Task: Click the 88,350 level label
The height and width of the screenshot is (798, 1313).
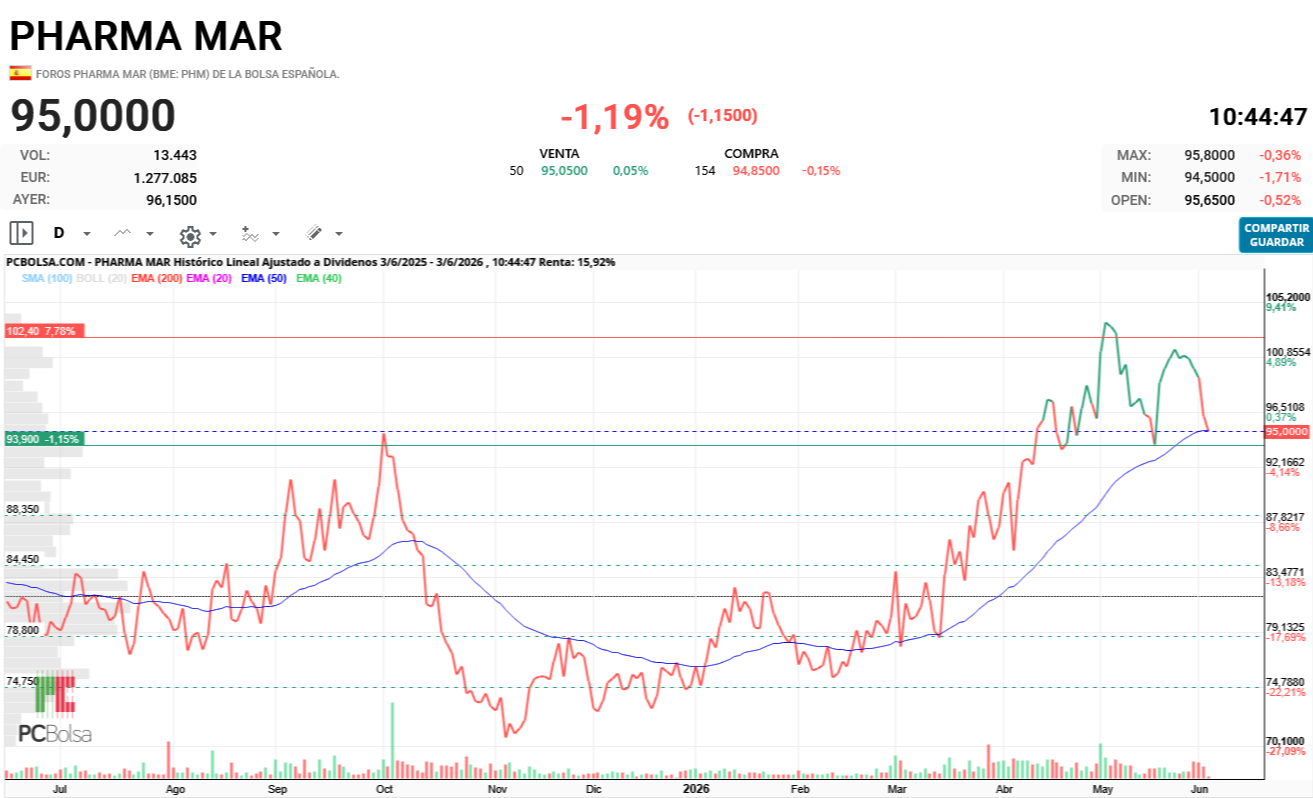Action: coord(22,509)
